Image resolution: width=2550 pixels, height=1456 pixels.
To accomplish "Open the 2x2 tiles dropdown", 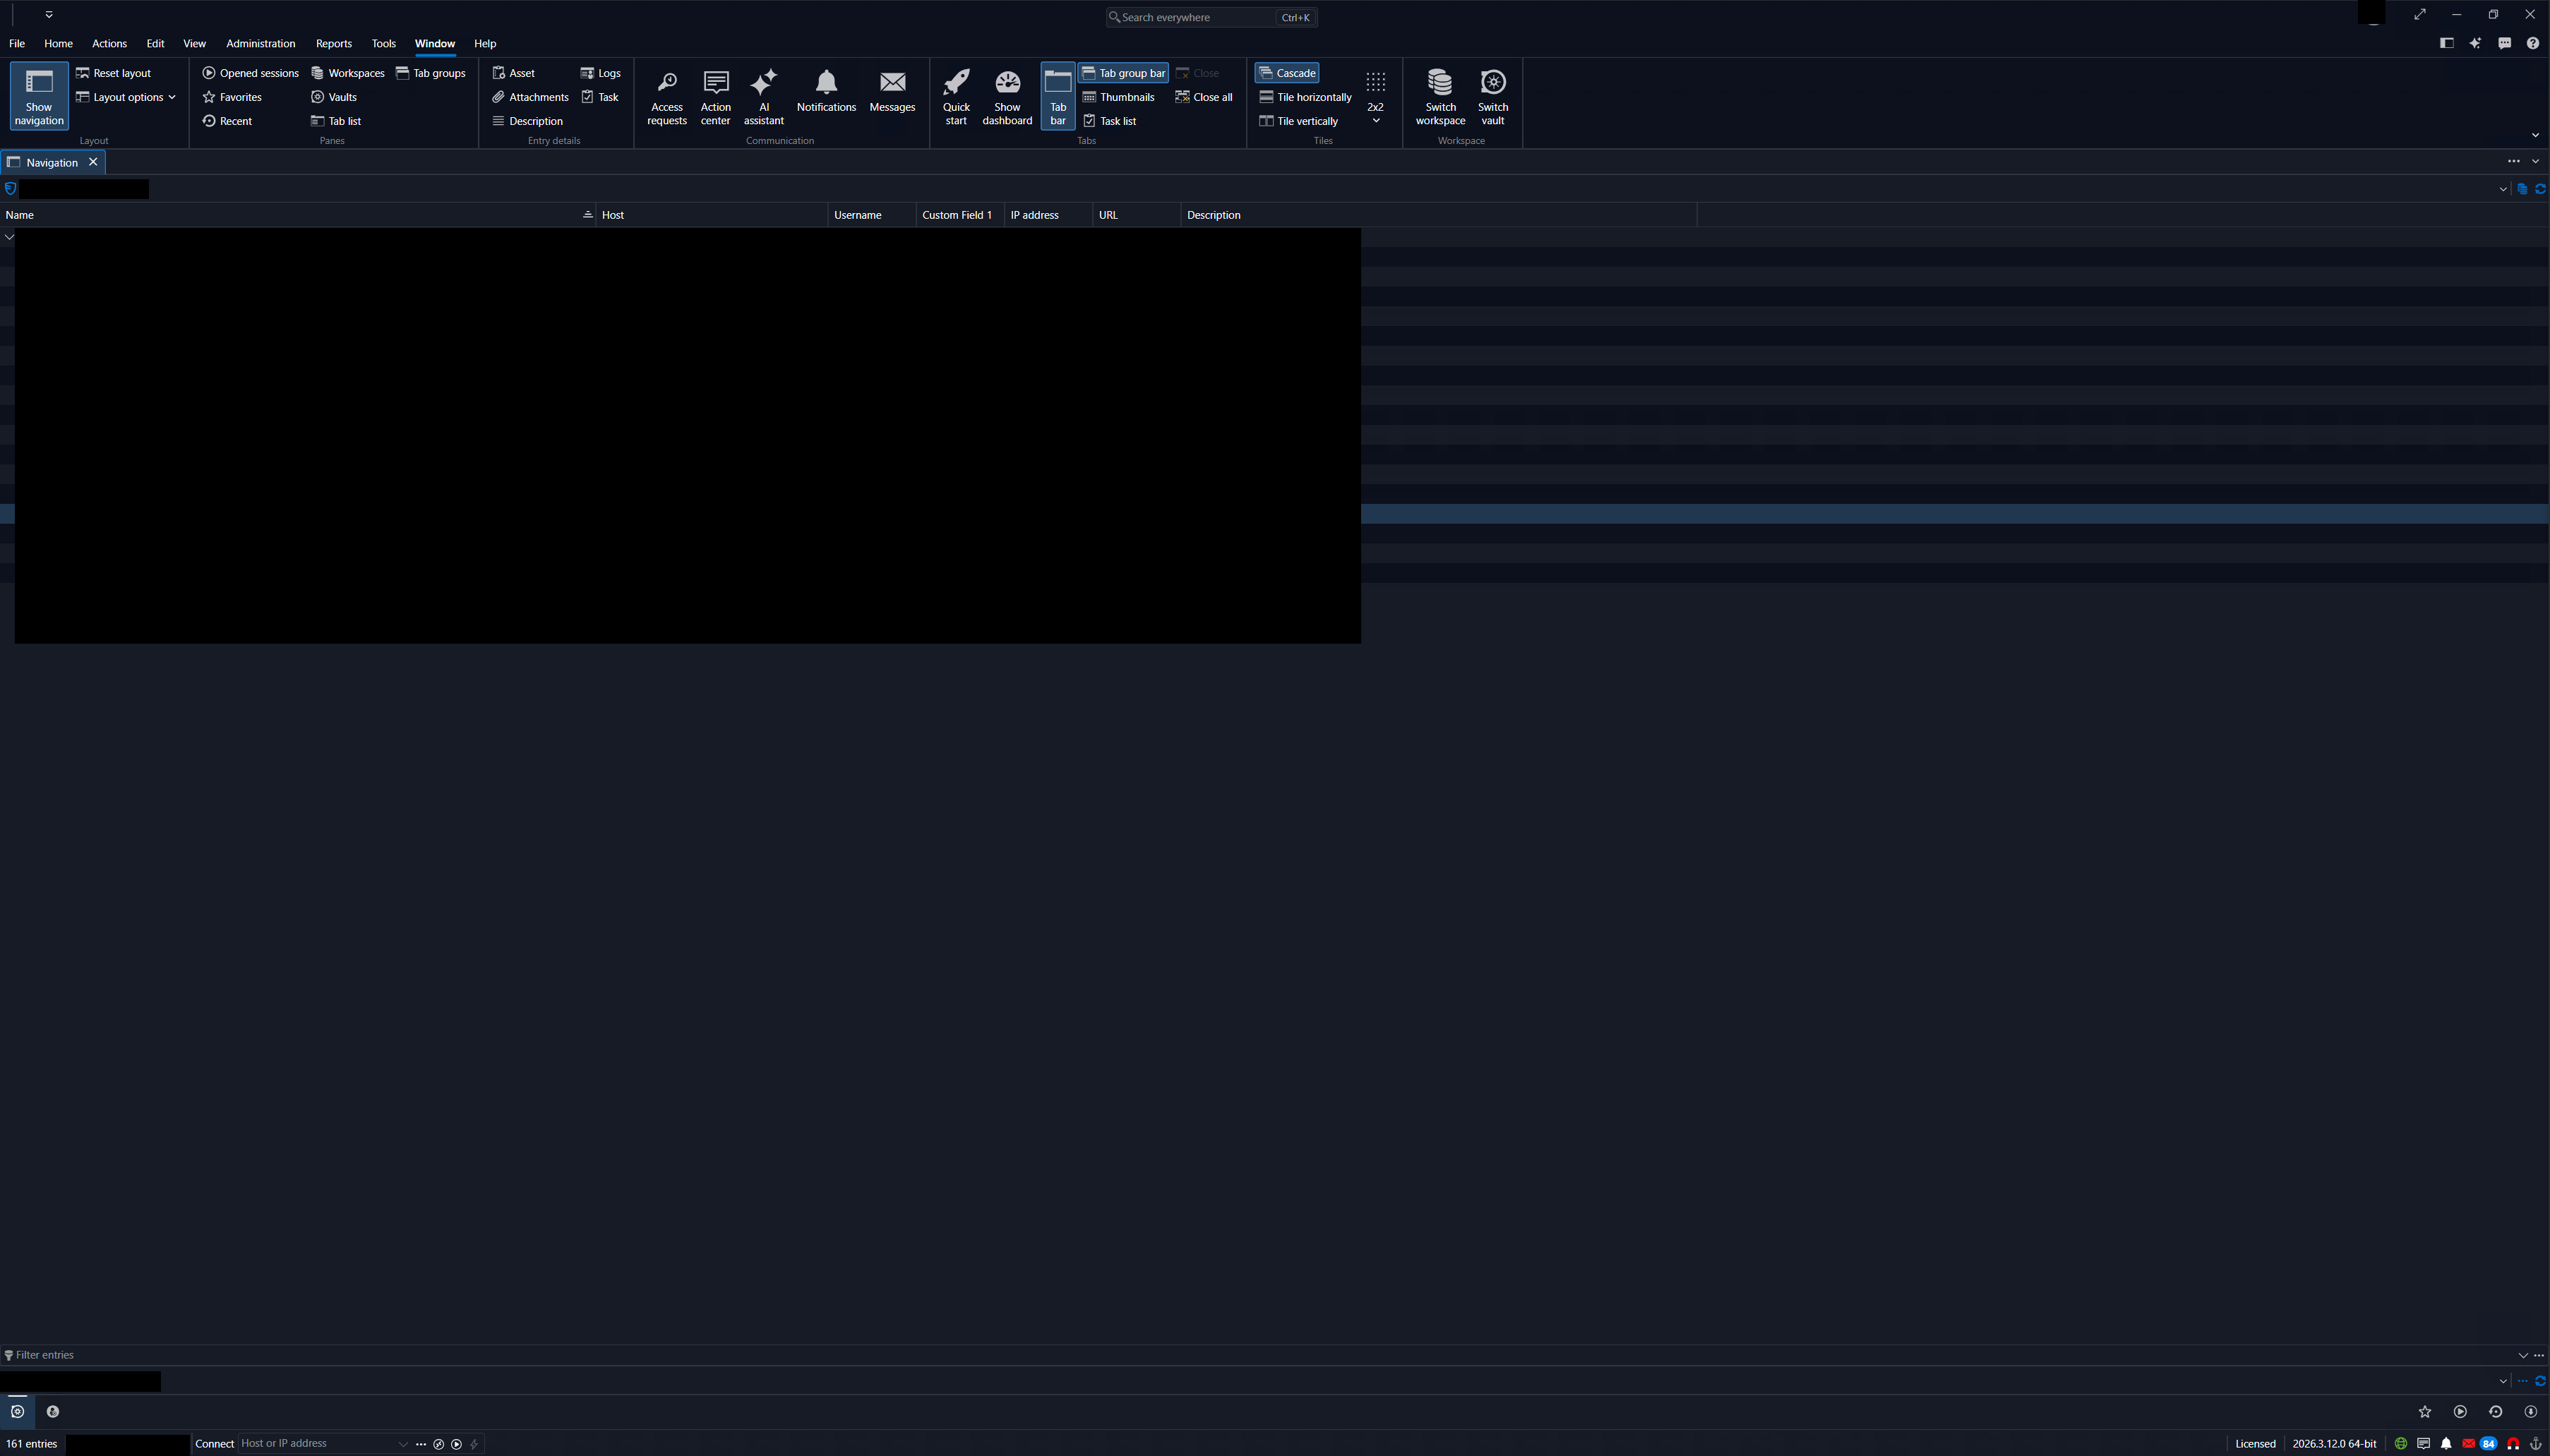I will (1375, 97).
